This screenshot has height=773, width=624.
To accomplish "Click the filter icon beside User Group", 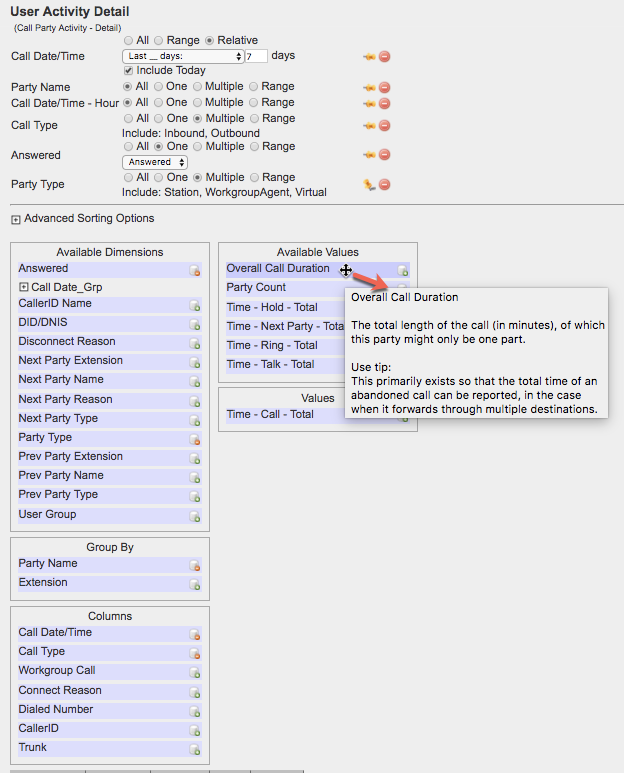I will [196, 516].
